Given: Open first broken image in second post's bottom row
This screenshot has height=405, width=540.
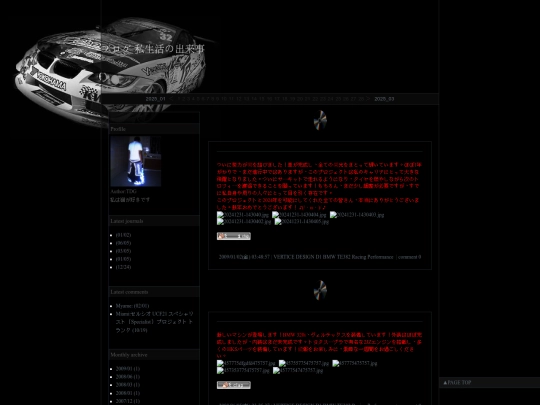Looking at the screenshot, I should pyautogui.click(x=243, y=371).
